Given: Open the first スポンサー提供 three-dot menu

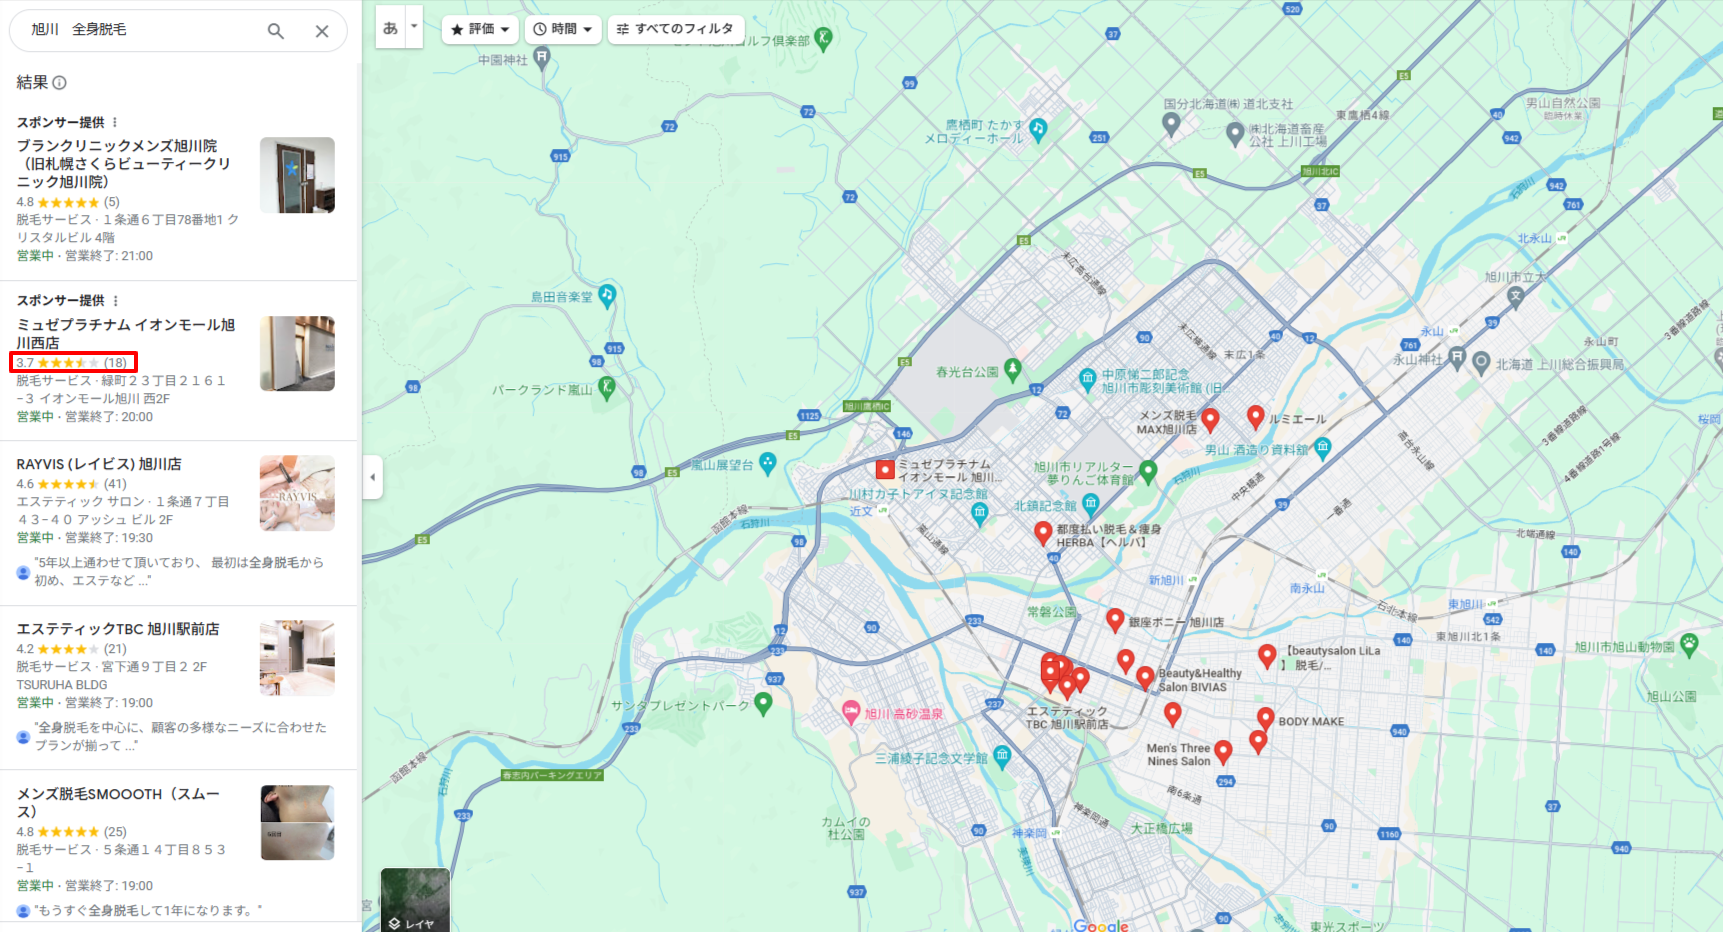Looking at the screenshot, I should click(x=115, y=122).
